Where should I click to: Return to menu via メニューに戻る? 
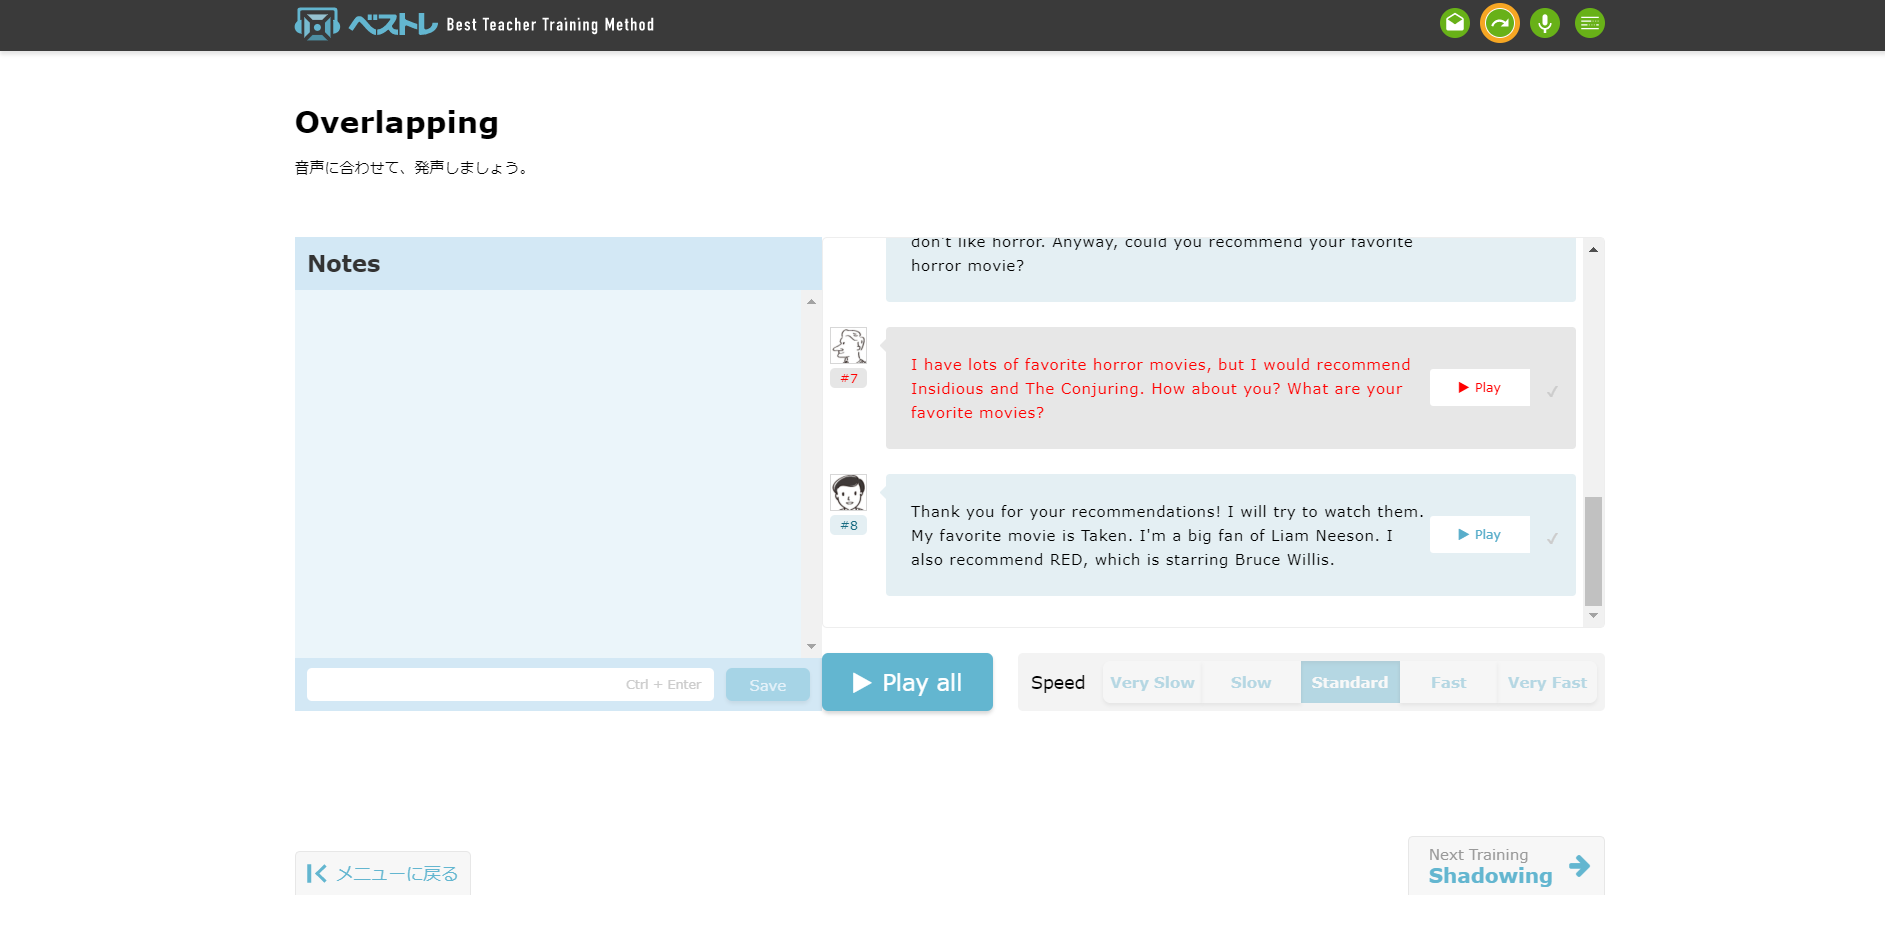click(383, 873)
